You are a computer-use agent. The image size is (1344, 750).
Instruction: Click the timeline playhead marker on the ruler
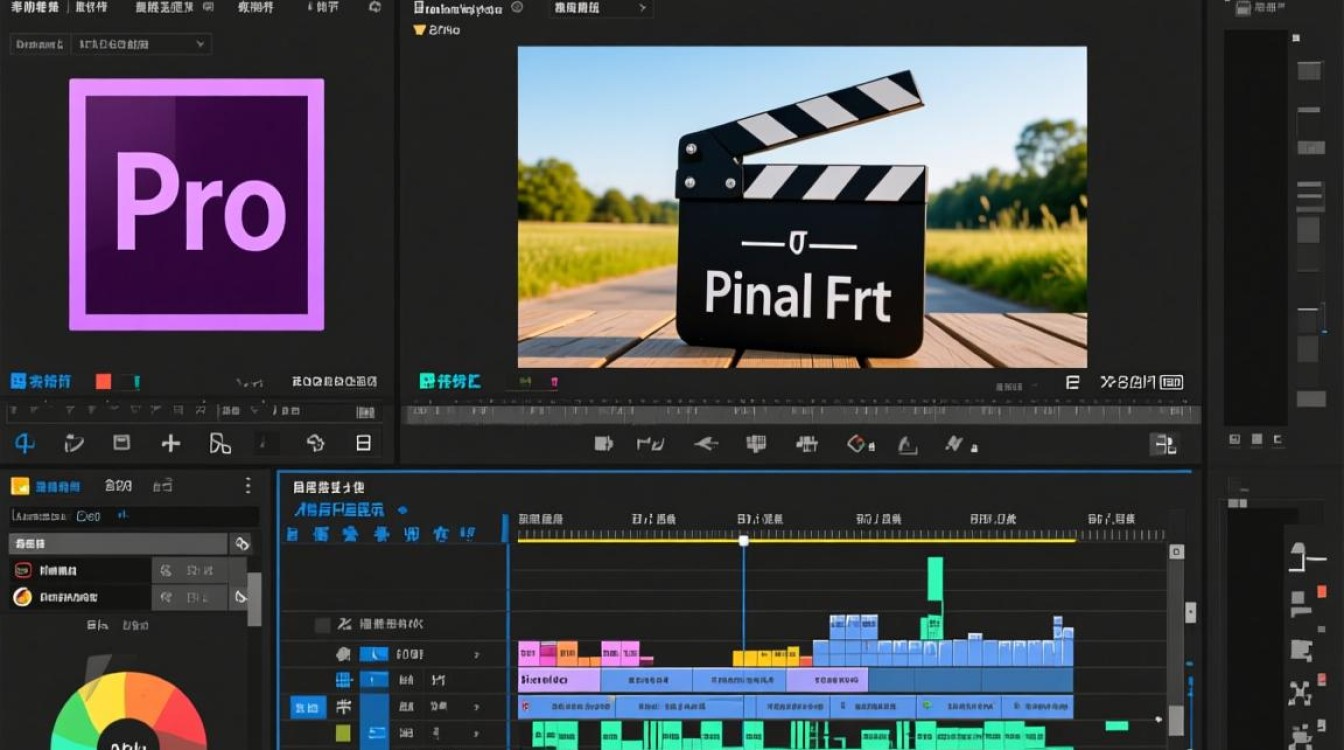pos(743,540)
